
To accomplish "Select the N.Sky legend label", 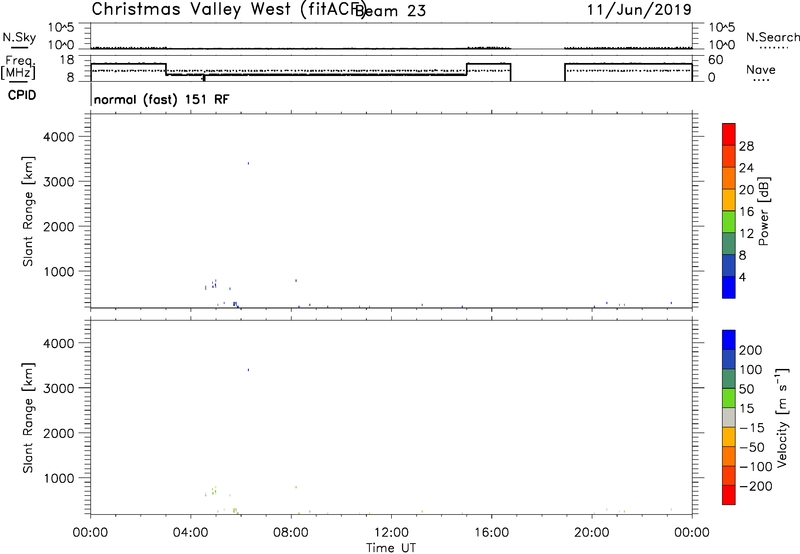I will pyautogui.click(x=19, y=37).
